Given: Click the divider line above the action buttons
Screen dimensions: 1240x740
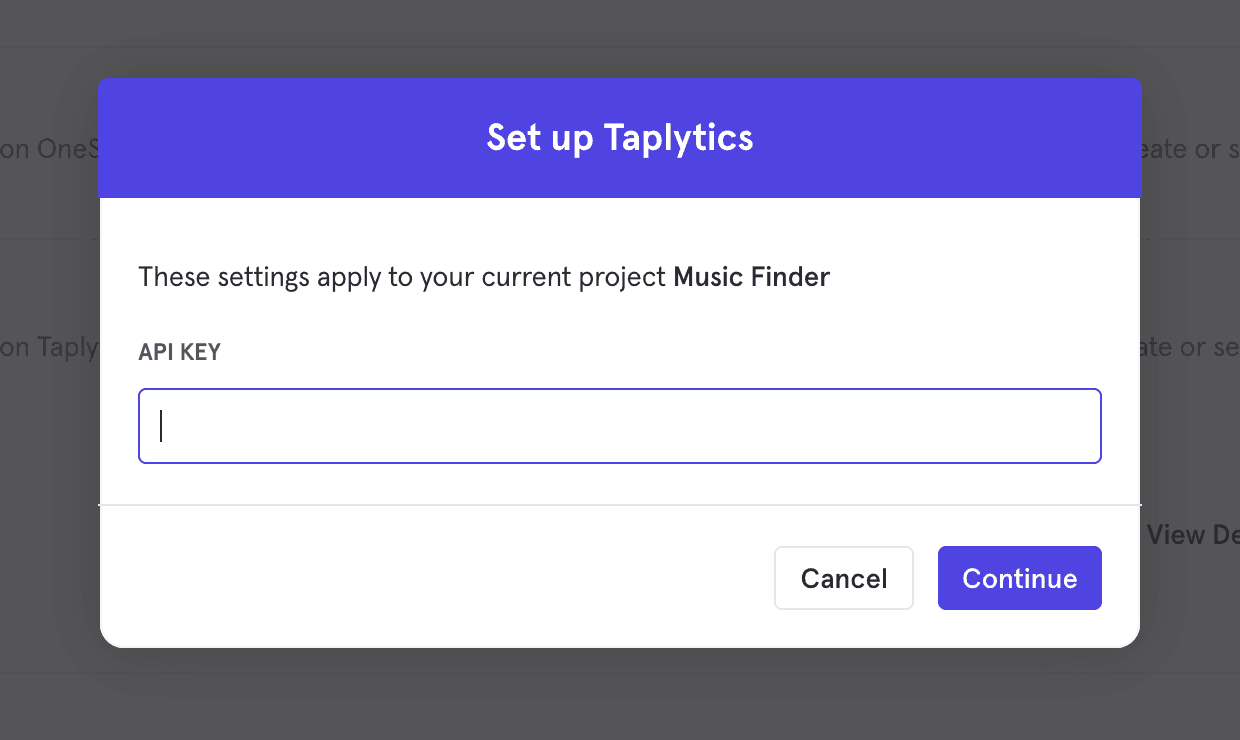Looking at the screenshot, I should 620,506.
